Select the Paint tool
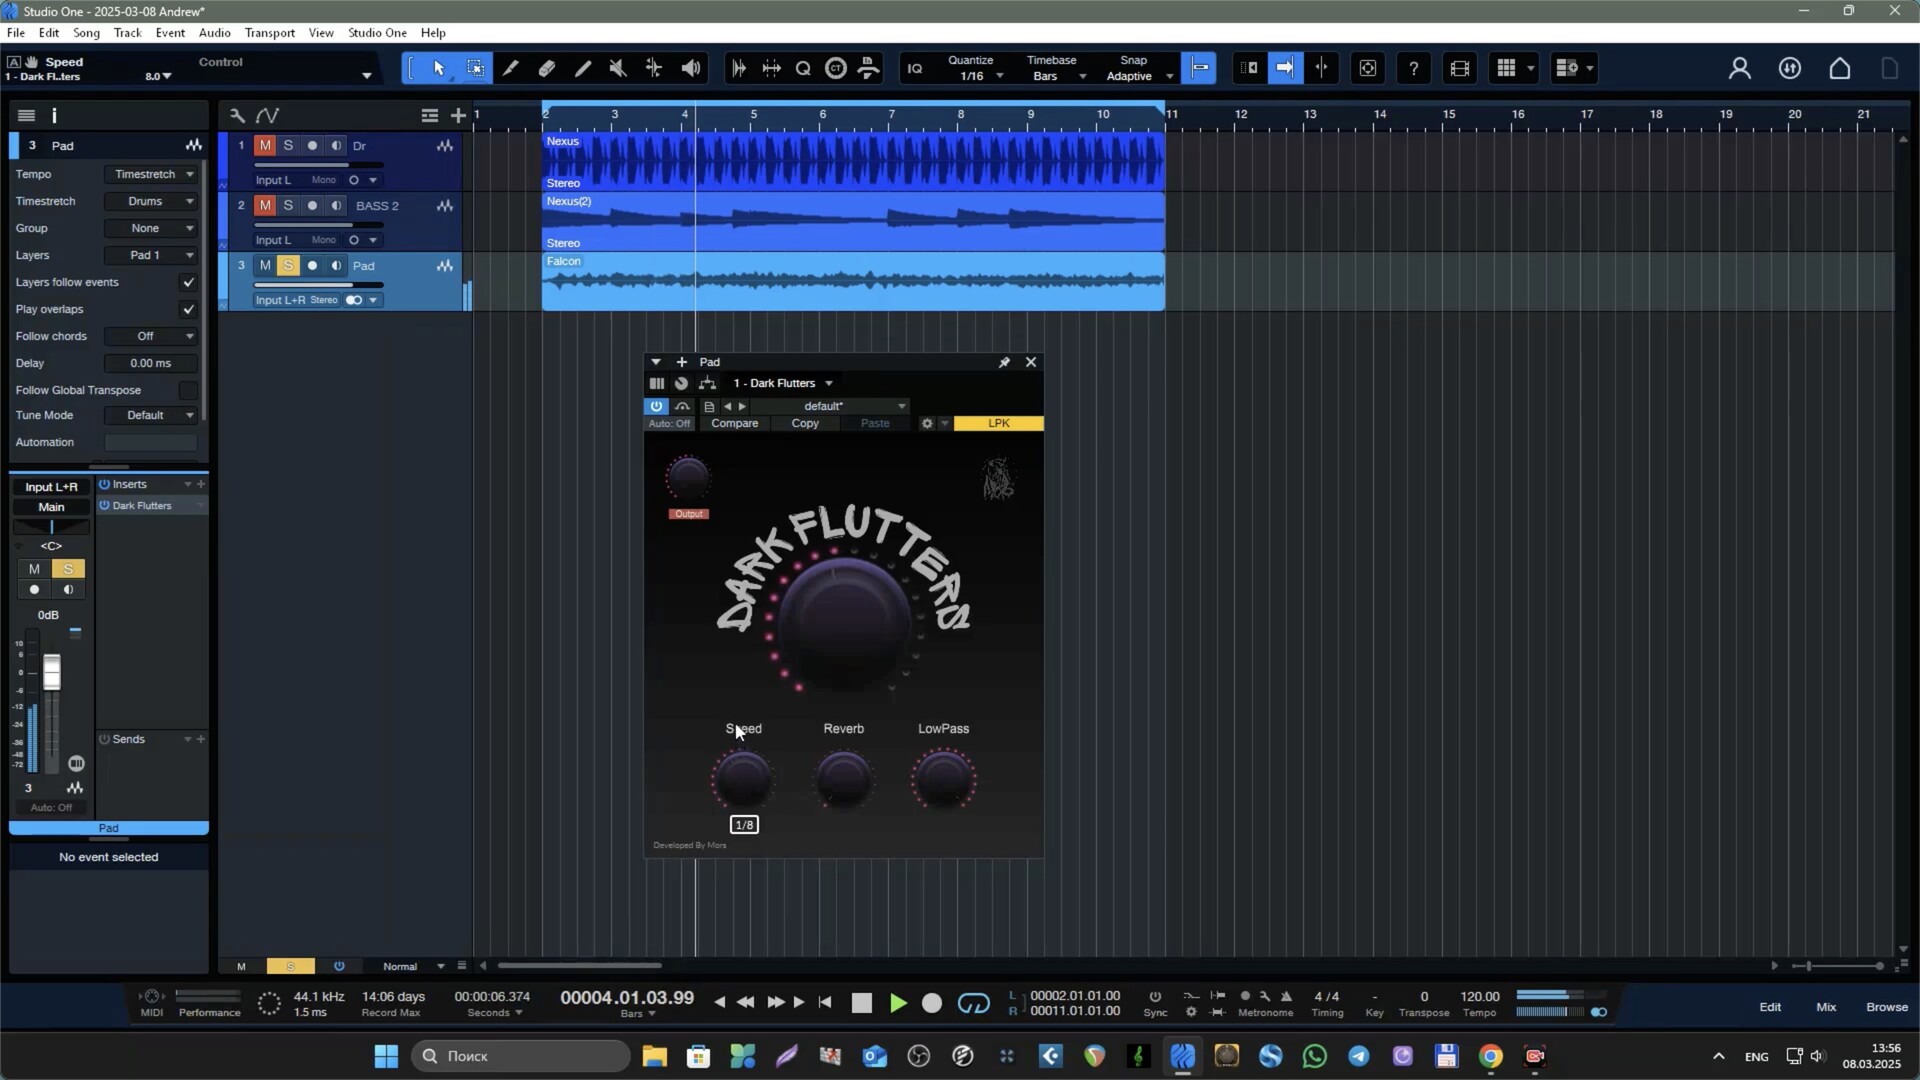The width and height of the screenshot is (1920, 1080). [x=583, y=68]
